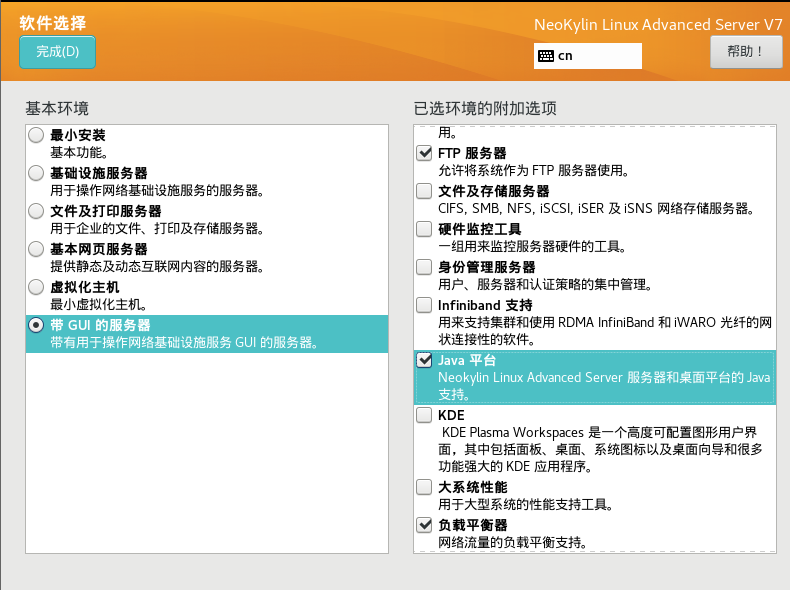Image resolution: width=790 pixels, height=590 pixels.
Task: Pick the 基本网页服务器 radio option
Action: coord(37,249)
